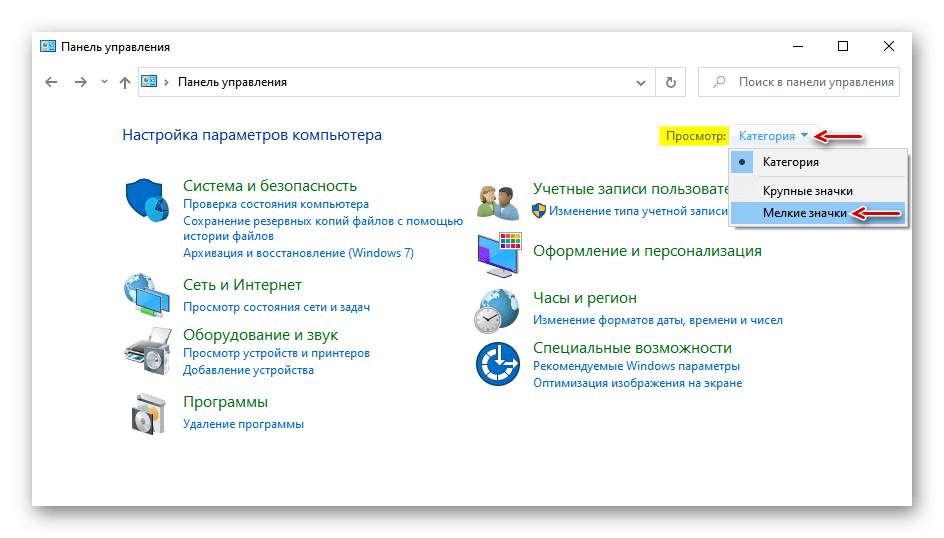Click the breadcrumb chevron before Панель управления
Image resolution: width=944 pixels, height=538 pixels.
pos(167,82)
